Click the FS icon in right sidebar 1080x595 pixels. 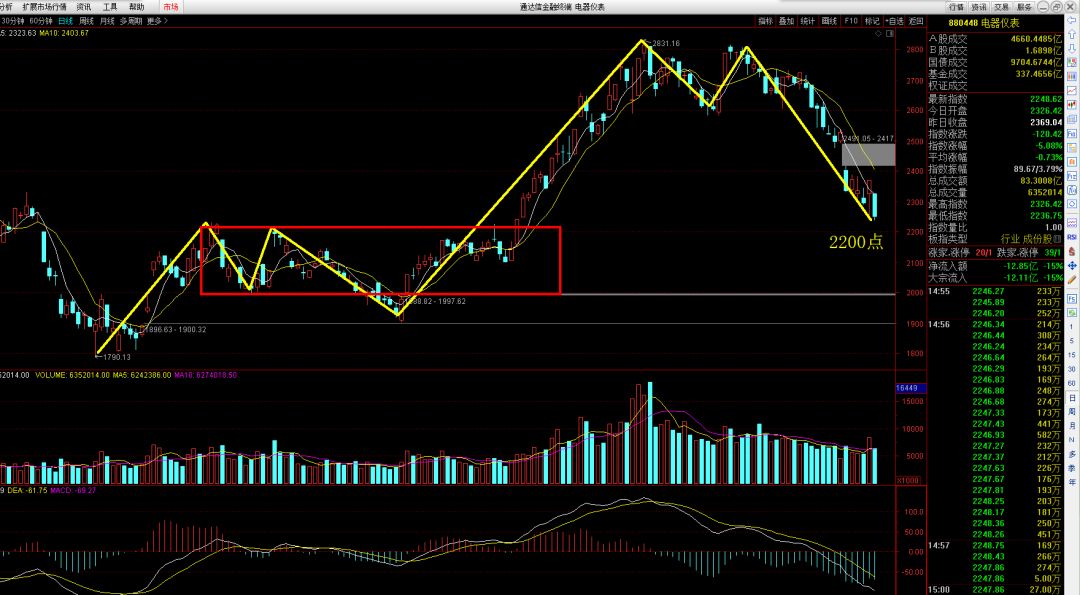(x=1072, y=299)
